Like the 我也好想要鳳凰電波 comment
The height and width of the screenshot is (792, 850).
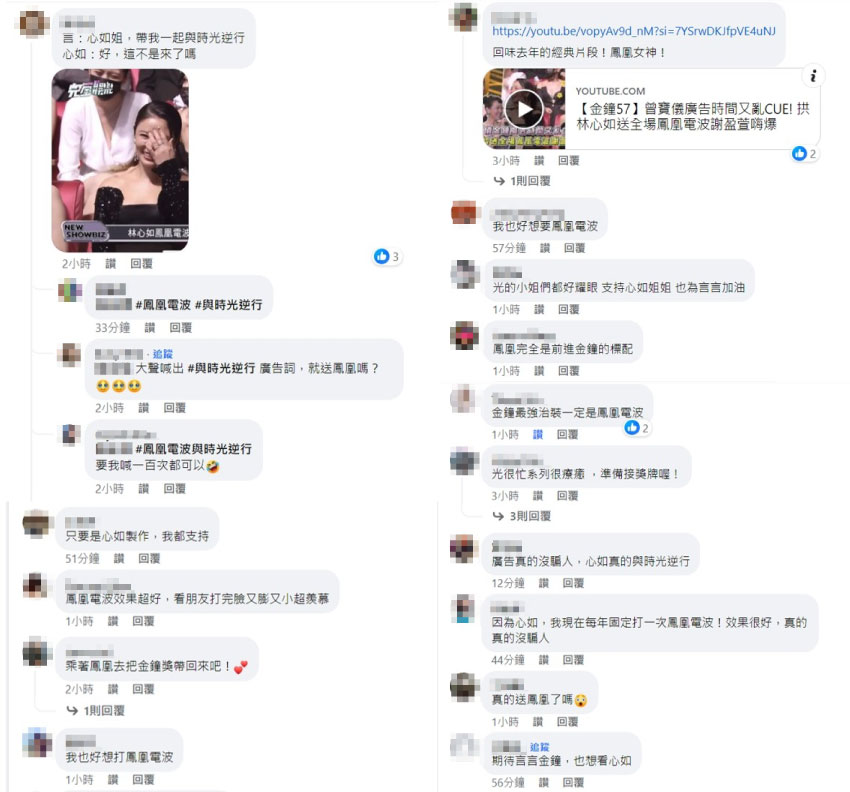coord(545,248)
